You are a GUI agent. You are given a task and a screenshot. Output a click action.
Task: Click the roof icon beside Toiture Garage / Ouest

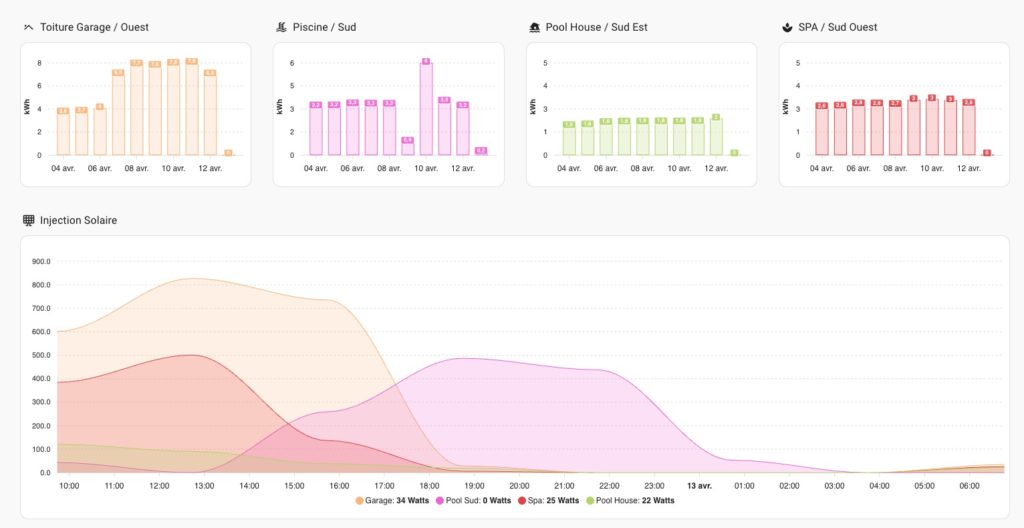[x=28, y=27]
